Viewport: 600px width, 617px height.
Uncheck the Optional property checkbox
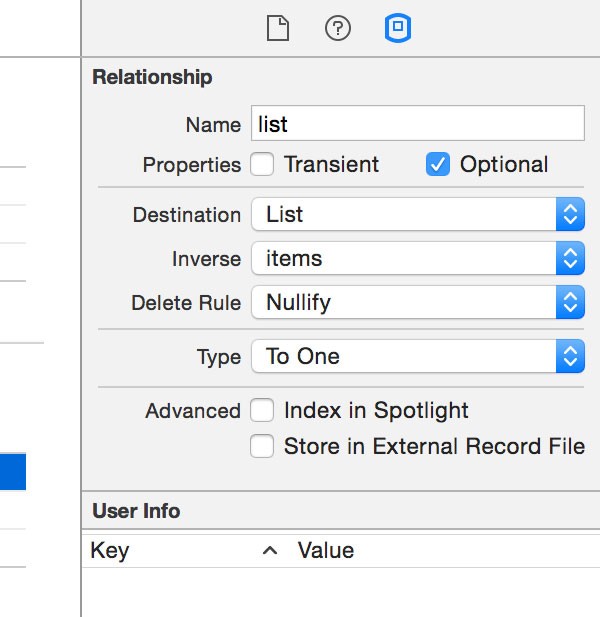click(x=438, y=164)
